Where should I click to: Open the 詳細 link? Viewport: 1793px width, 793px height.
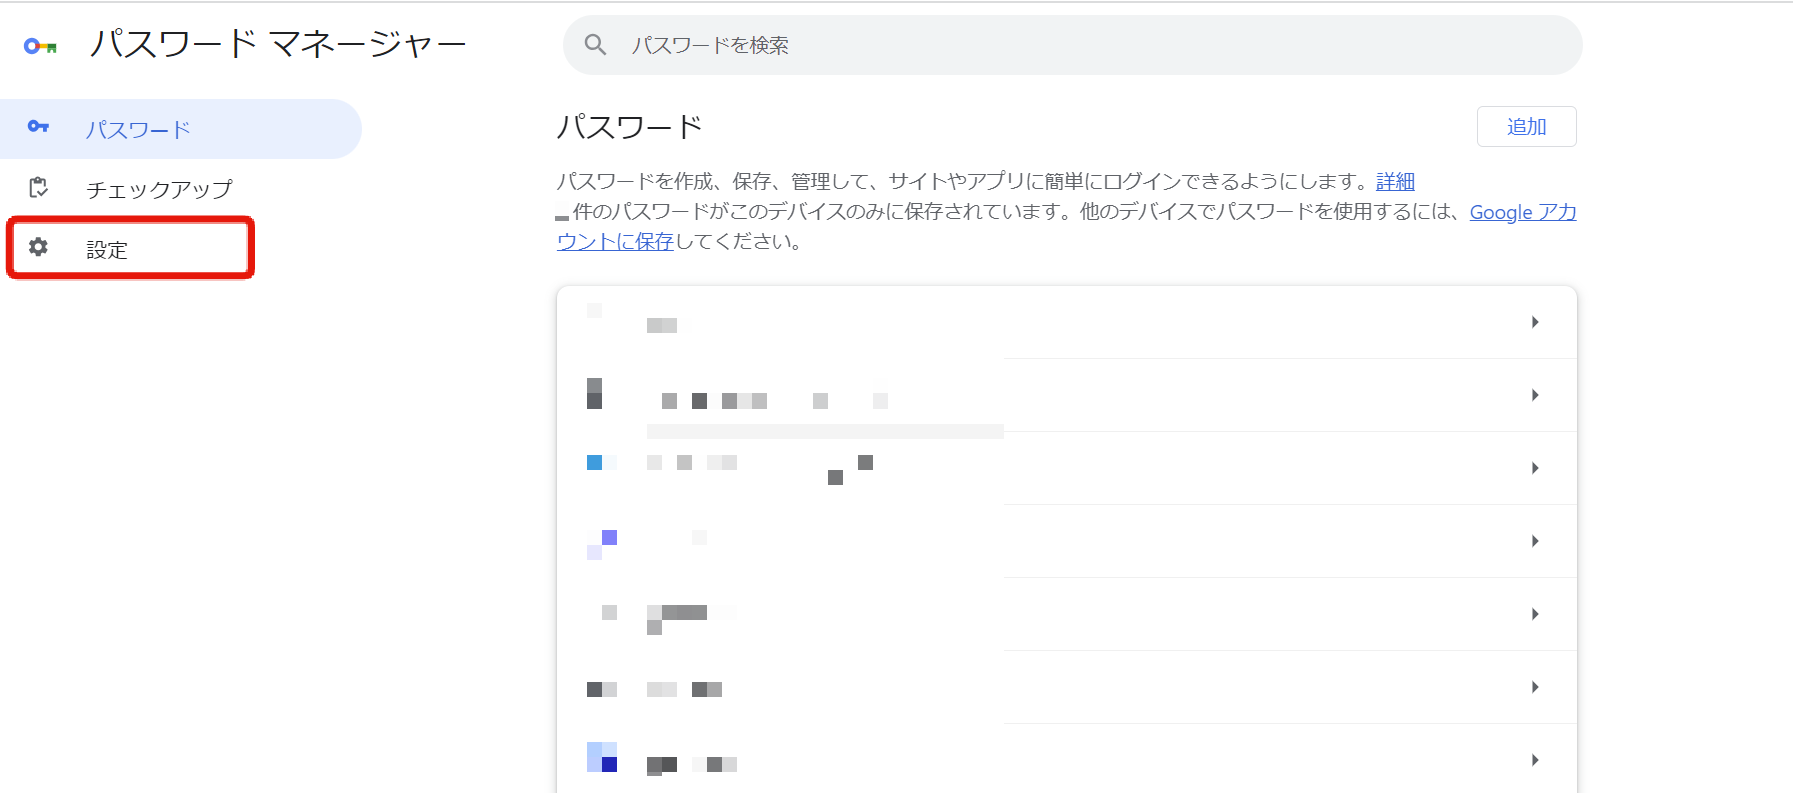pos(1395,181)
